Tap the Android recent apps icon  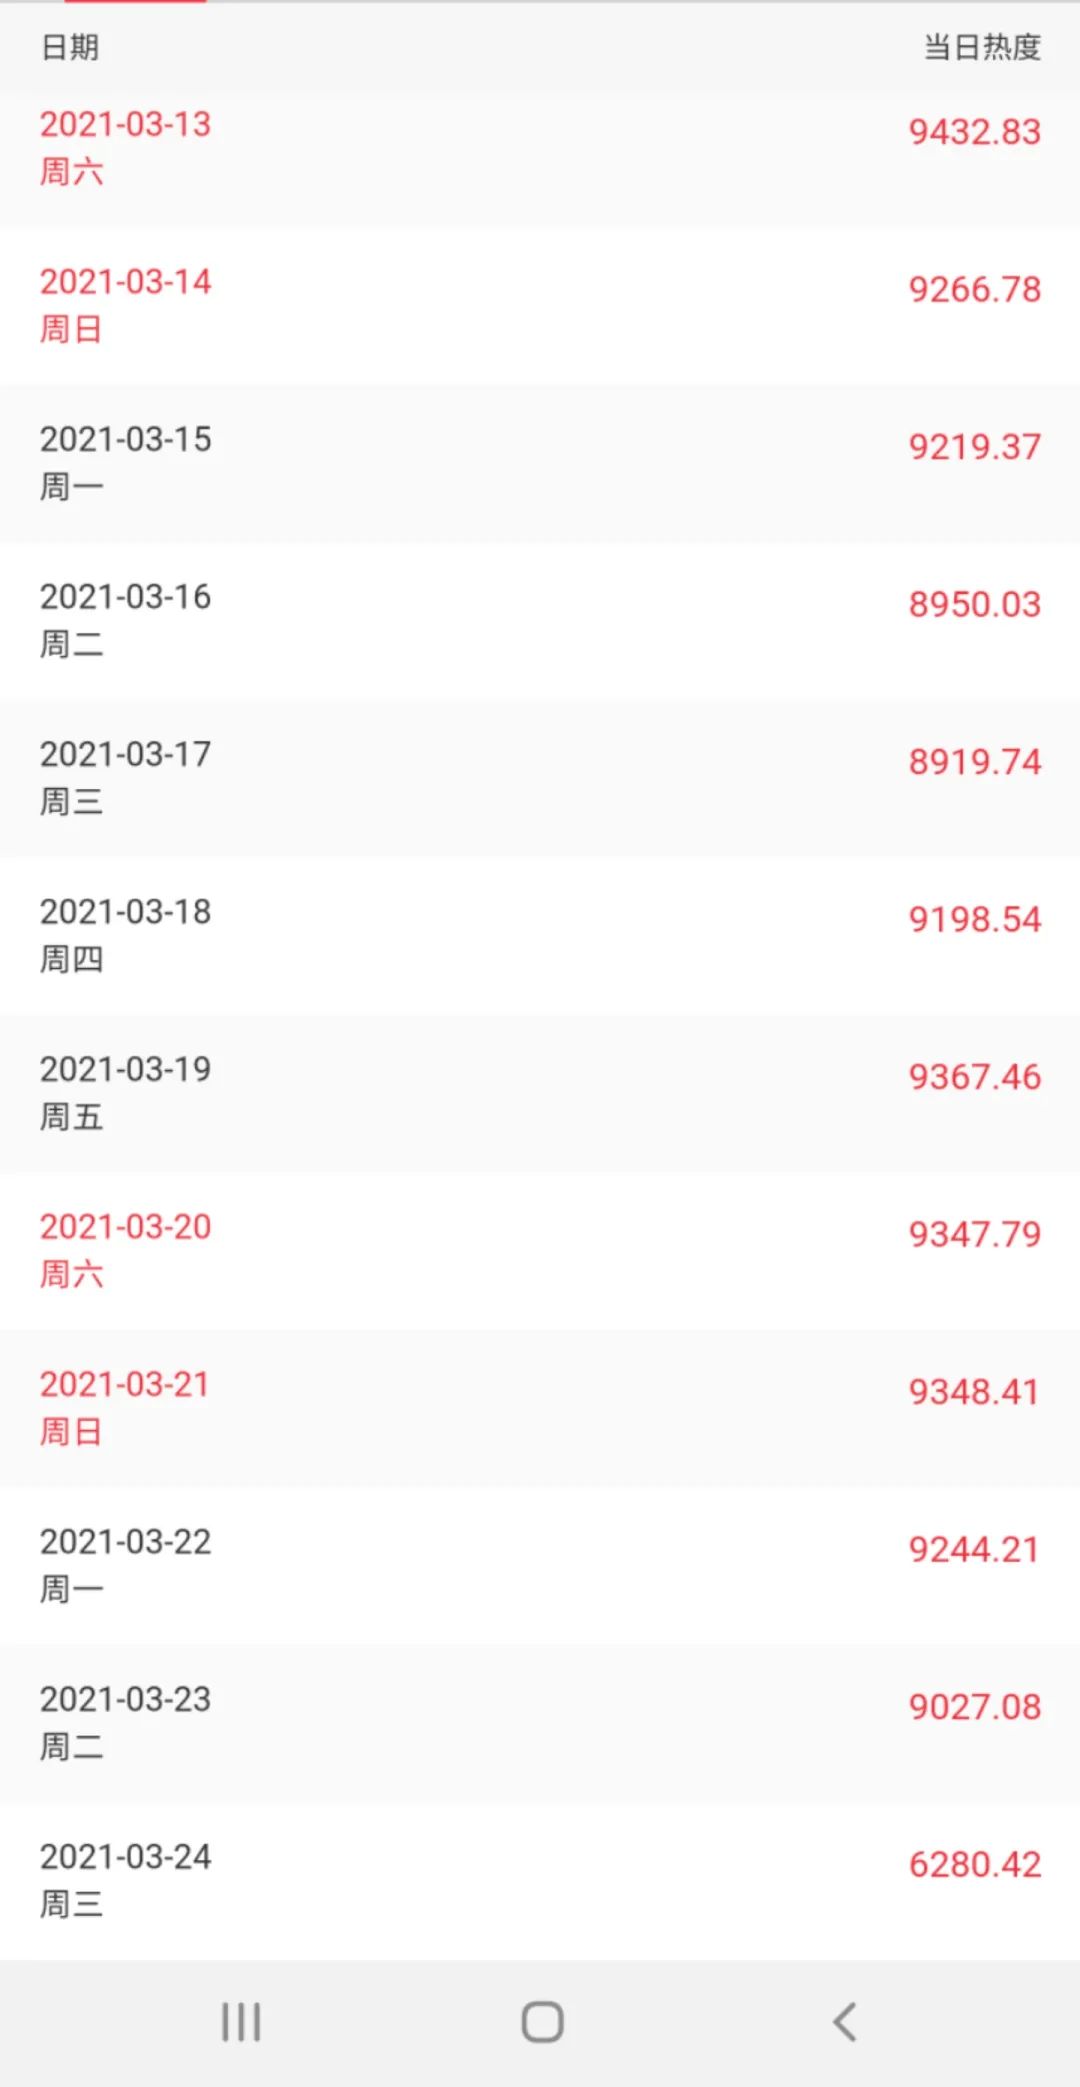(241, 2021)
